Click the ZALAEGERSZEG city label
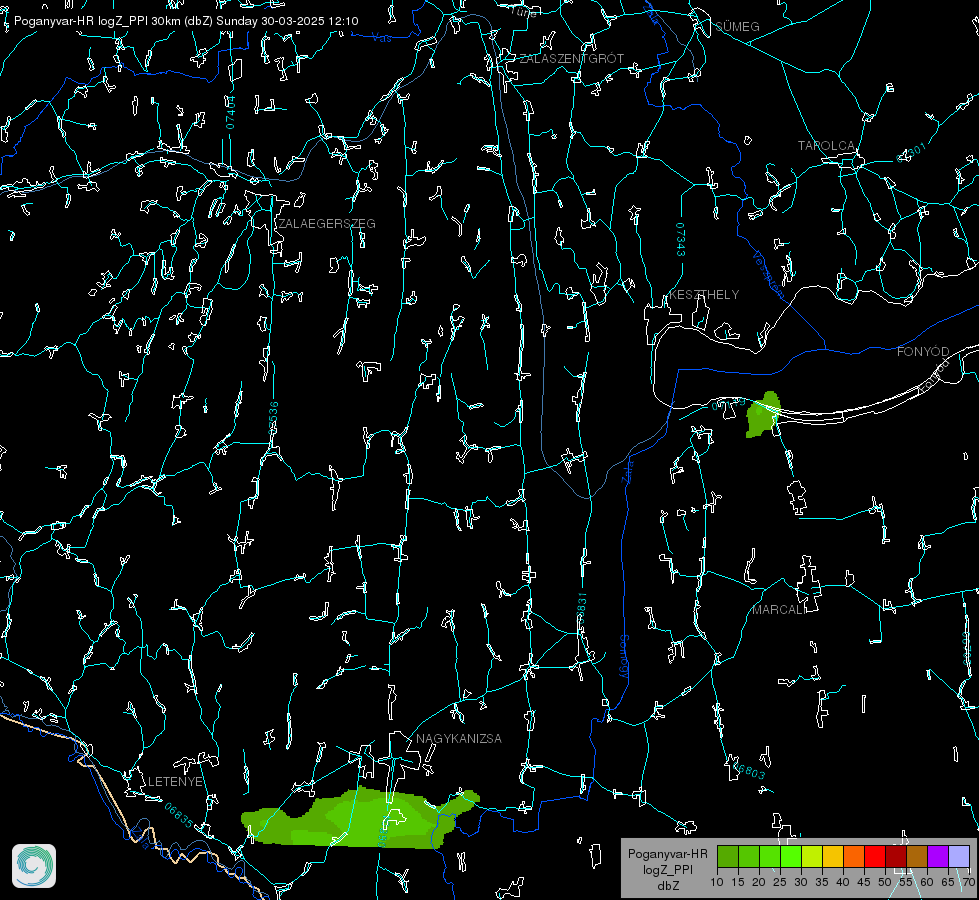979x900 pixels. click(327, 224)
